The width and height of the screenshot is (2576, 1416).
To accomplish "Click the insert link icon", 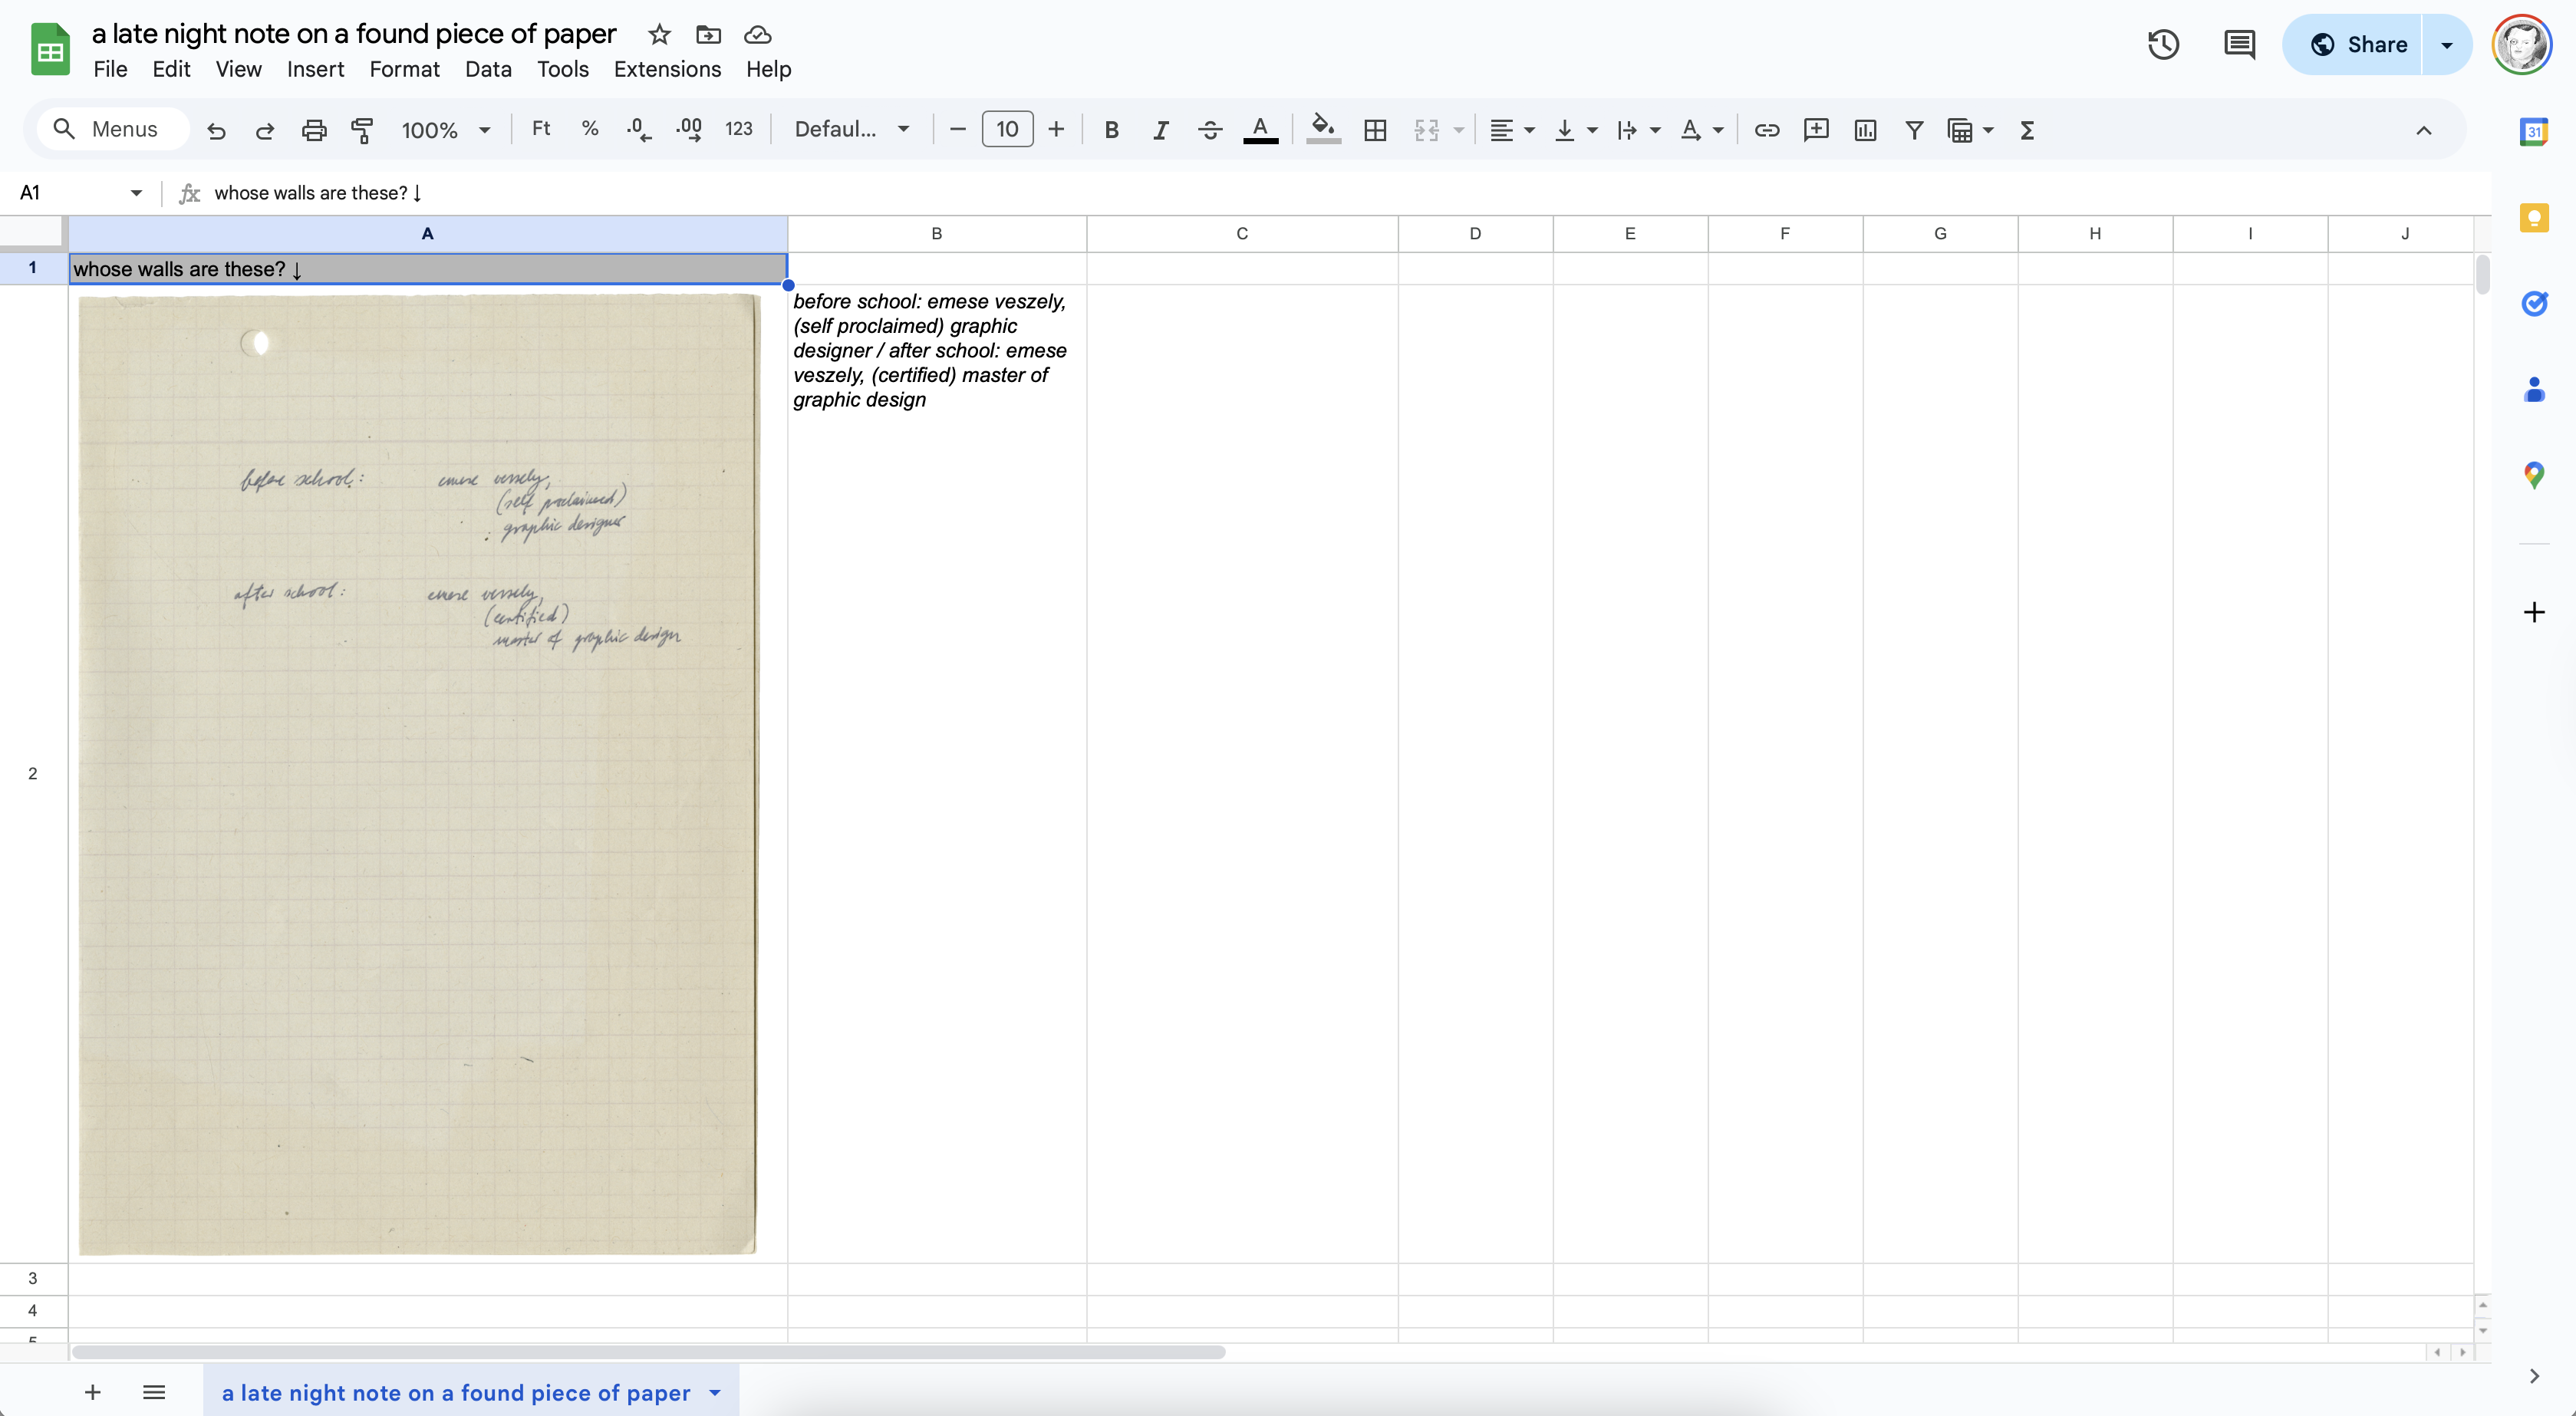I will (1766, 130).
